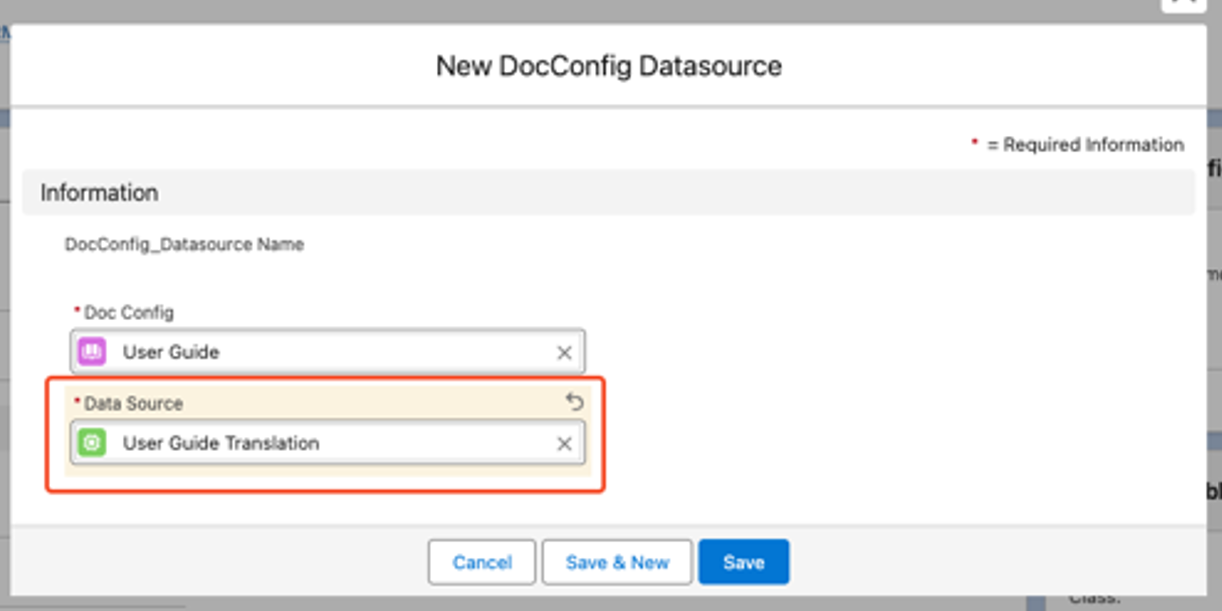Click the User Guide text in the field
1222x611 pixels.
pyautogui.click(x=171, y=352)
